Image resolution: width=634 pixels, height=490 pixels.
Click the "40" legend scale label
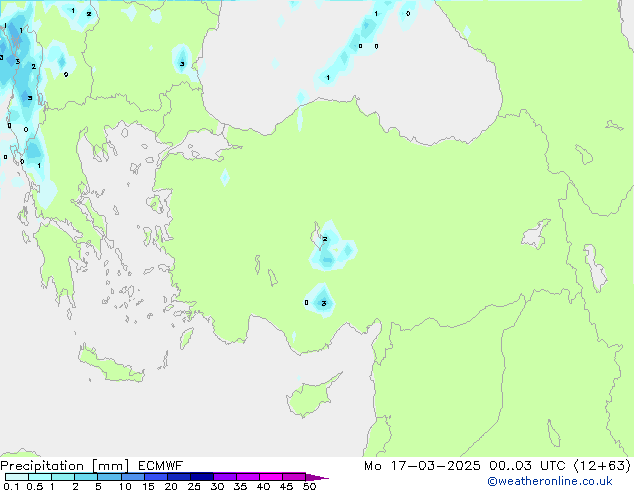pyautogui.click(x=263, y=486)
